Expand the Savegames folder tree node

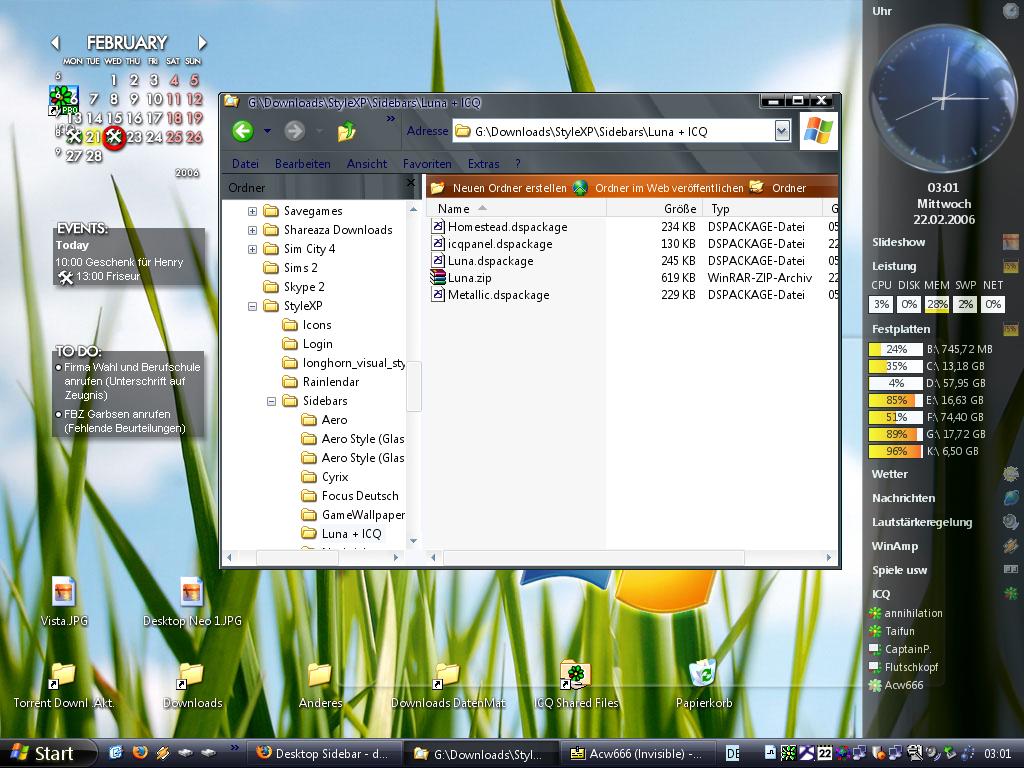(x=252, y=211)
